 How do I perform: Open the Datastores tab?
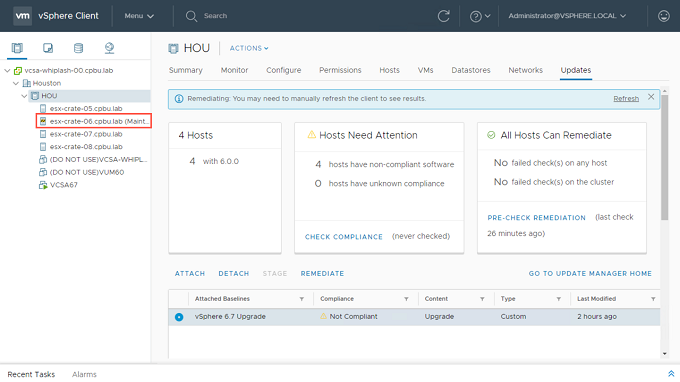coord(471,70)
